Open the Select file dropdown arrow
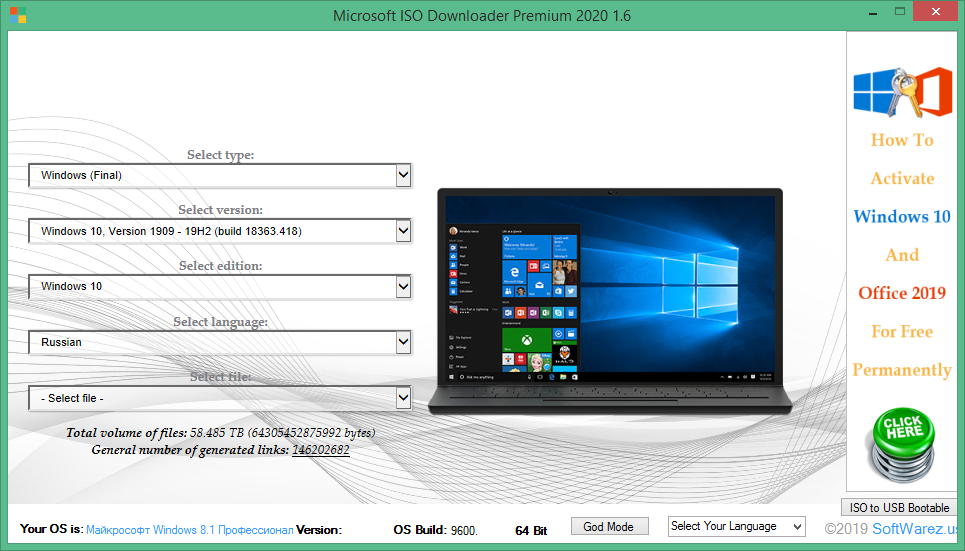Screen dimensions: 965x551 pyautogui.click(x=403, y=398)
